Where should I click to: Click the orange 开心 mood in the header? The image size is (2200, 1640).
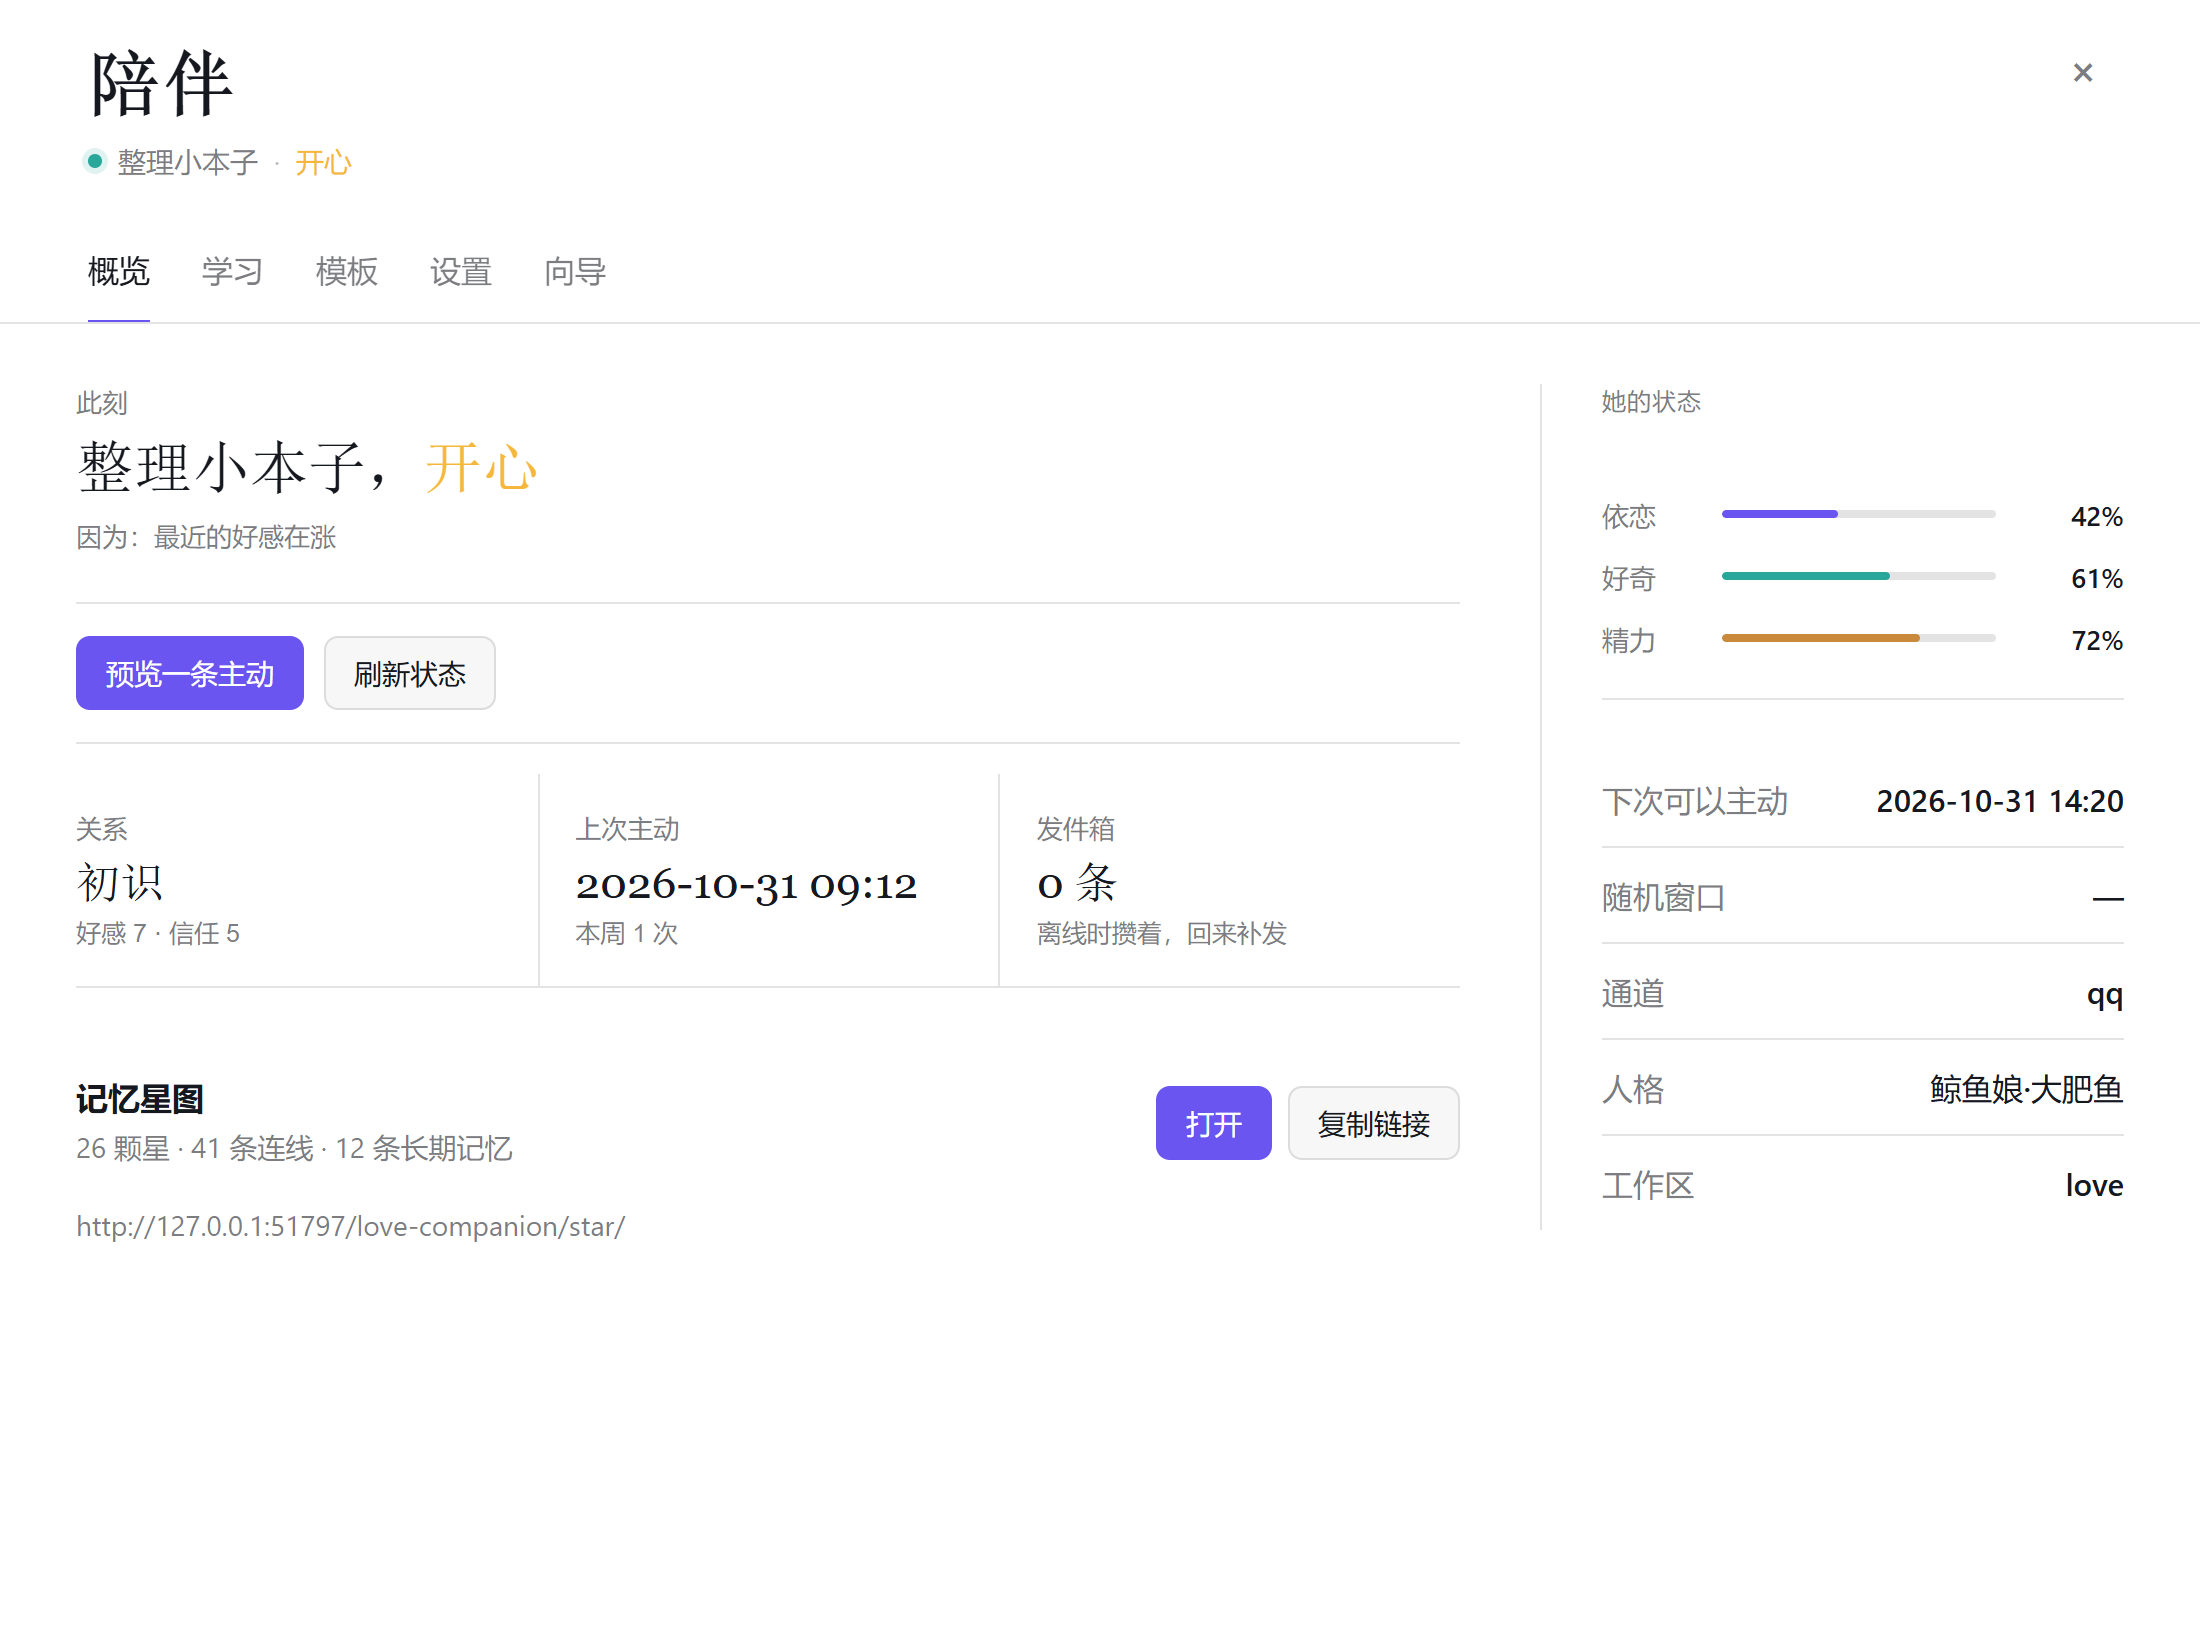click(x=323, y=162)
